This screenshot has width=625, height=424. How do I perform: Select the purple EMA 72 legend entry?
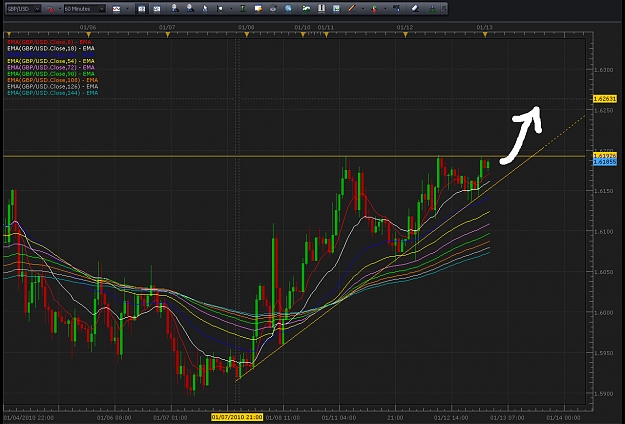pyautogui.click(x=51, y=67)
